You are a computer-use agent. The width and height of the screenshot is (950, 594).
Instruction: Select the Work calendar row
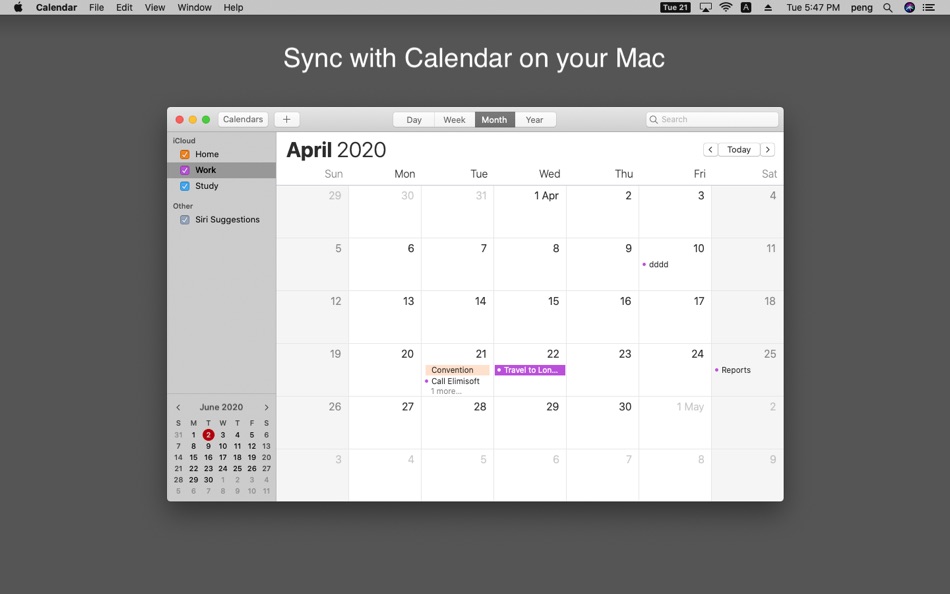pos(222,170)
